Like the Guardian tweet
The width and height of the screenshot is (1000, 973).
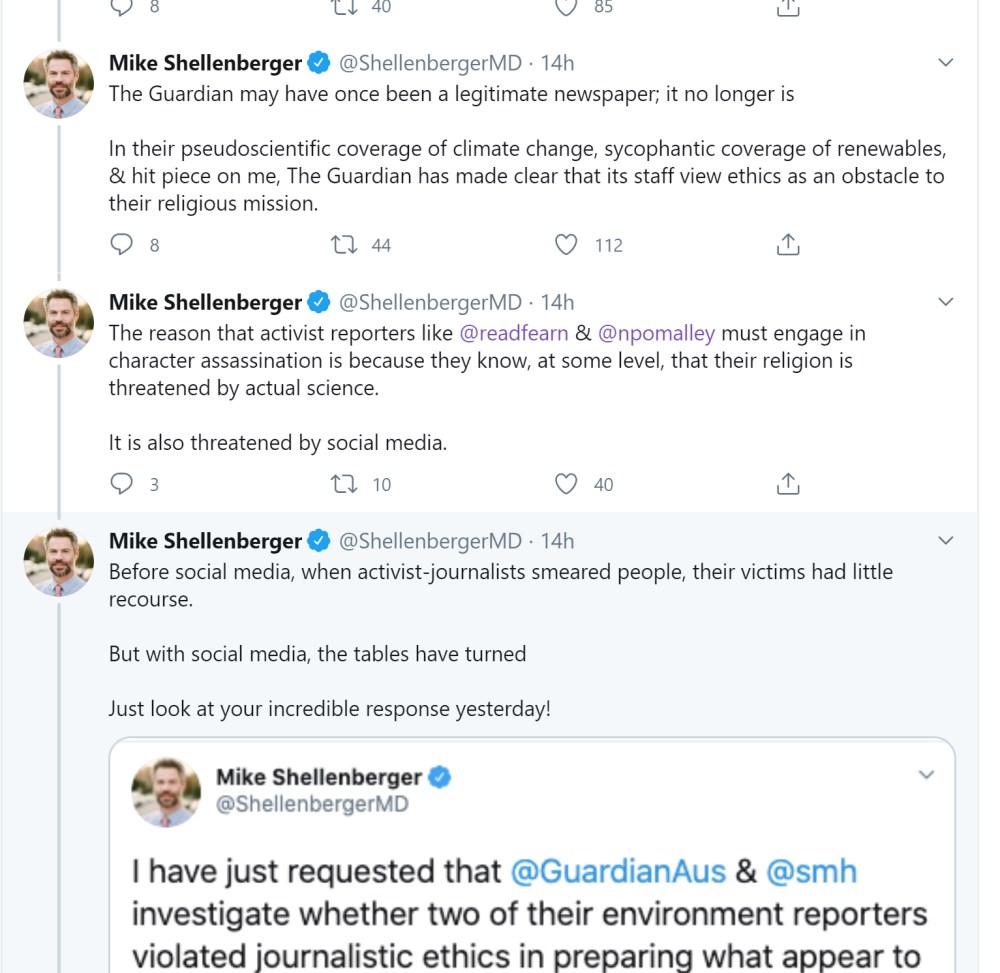pos(567,244)
